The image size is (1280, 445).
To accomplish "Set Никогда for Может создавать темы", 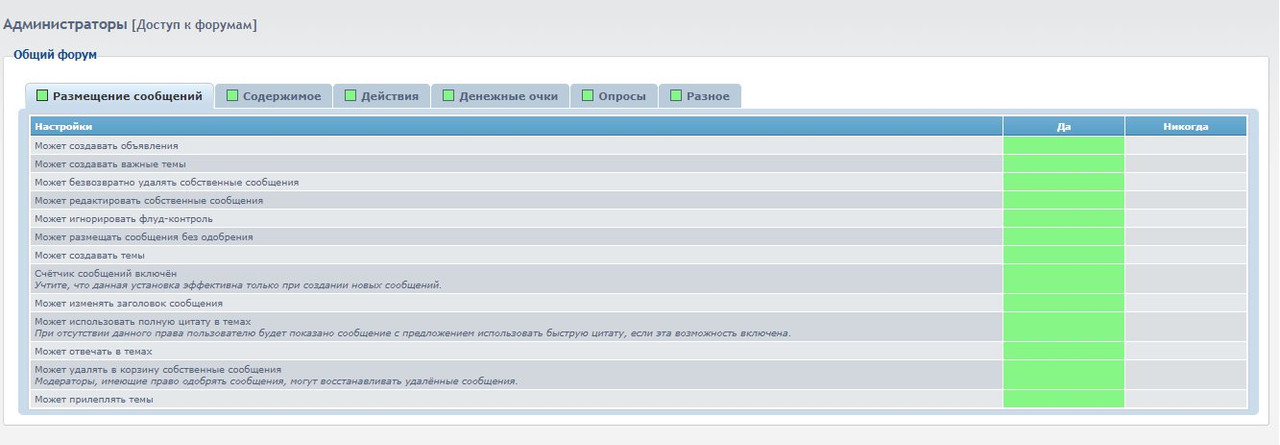I will click(x=1186, y=254).
